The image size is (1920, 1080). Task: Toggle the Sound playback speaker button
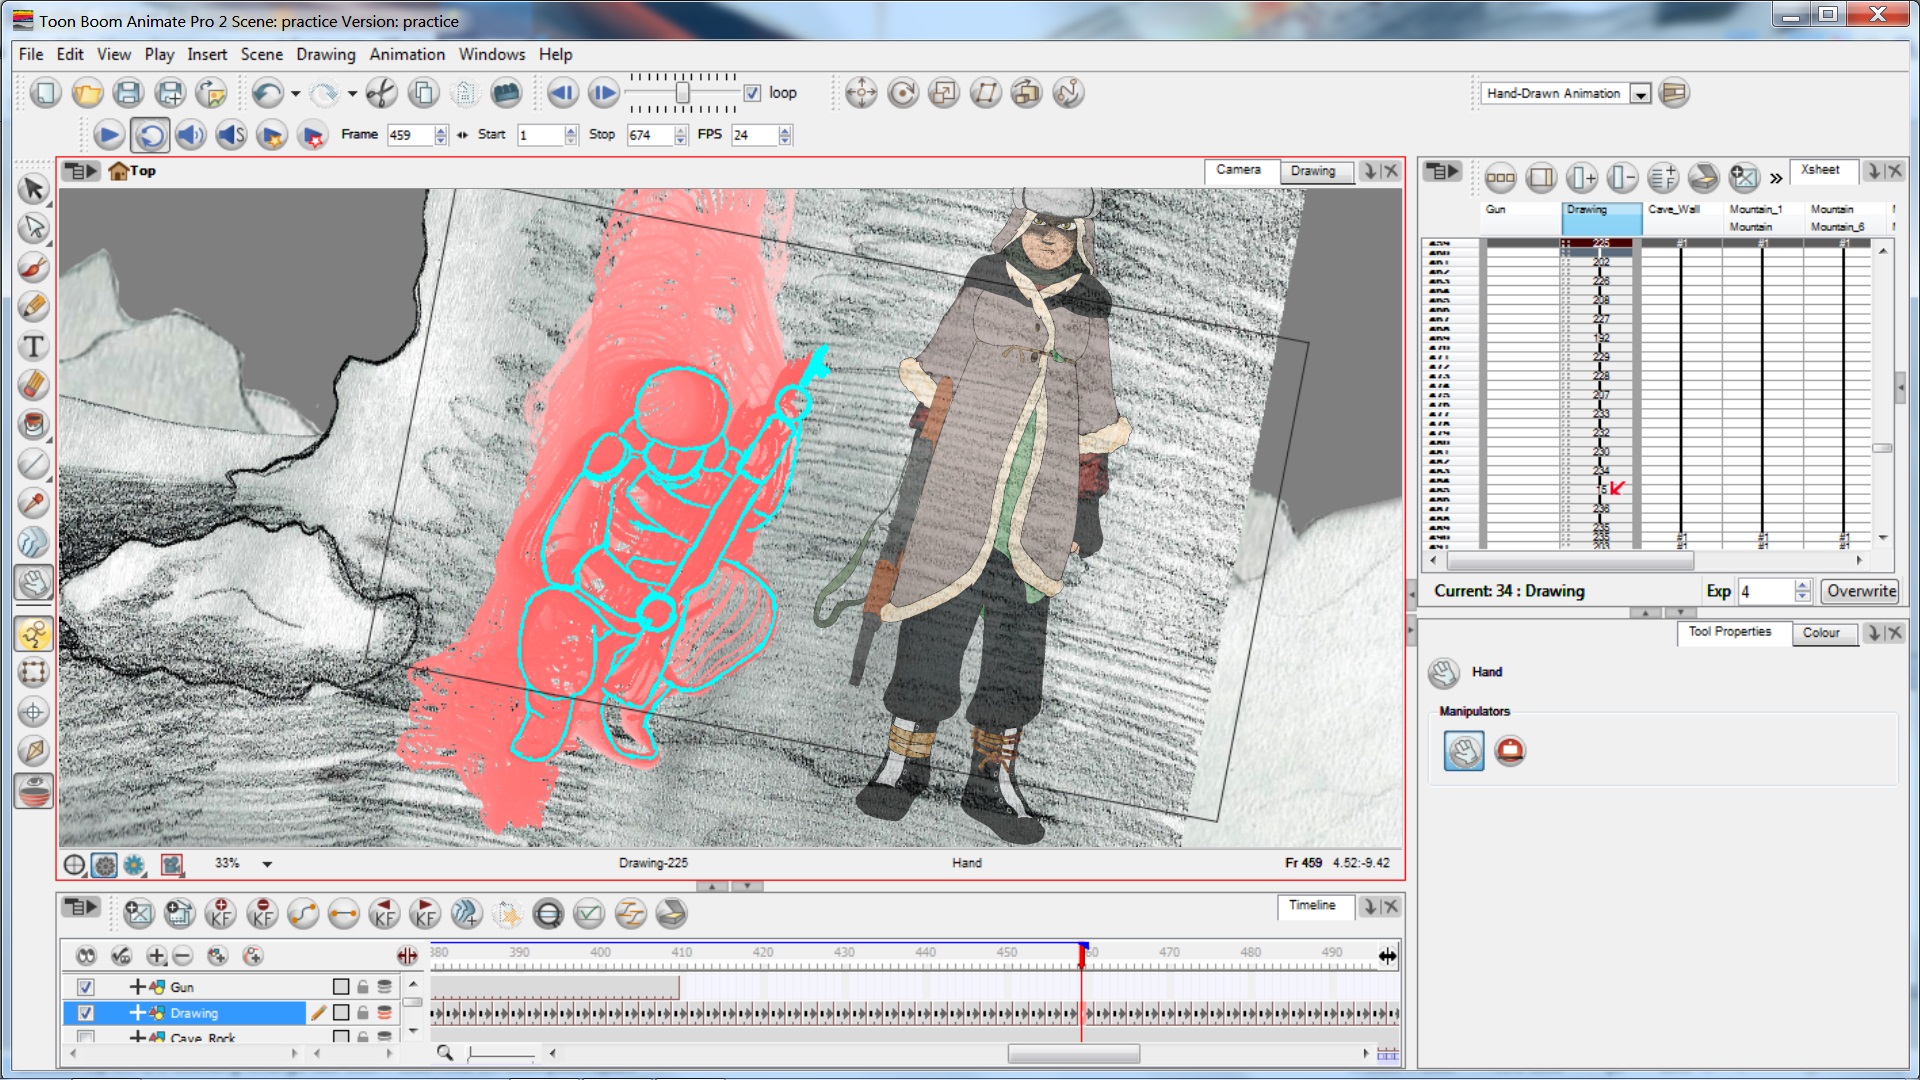190,135
